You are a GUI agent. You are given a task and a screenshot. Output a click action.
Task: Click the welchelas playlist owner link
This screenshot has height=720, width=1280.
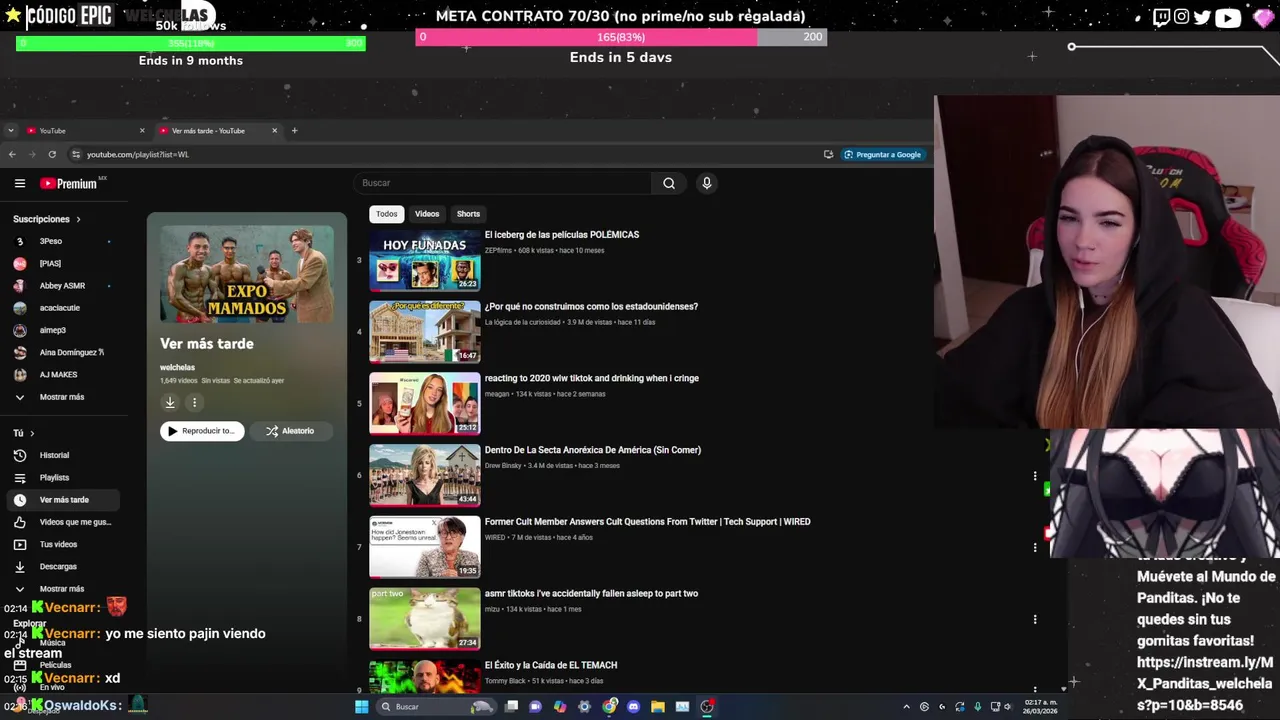(177, 367)
